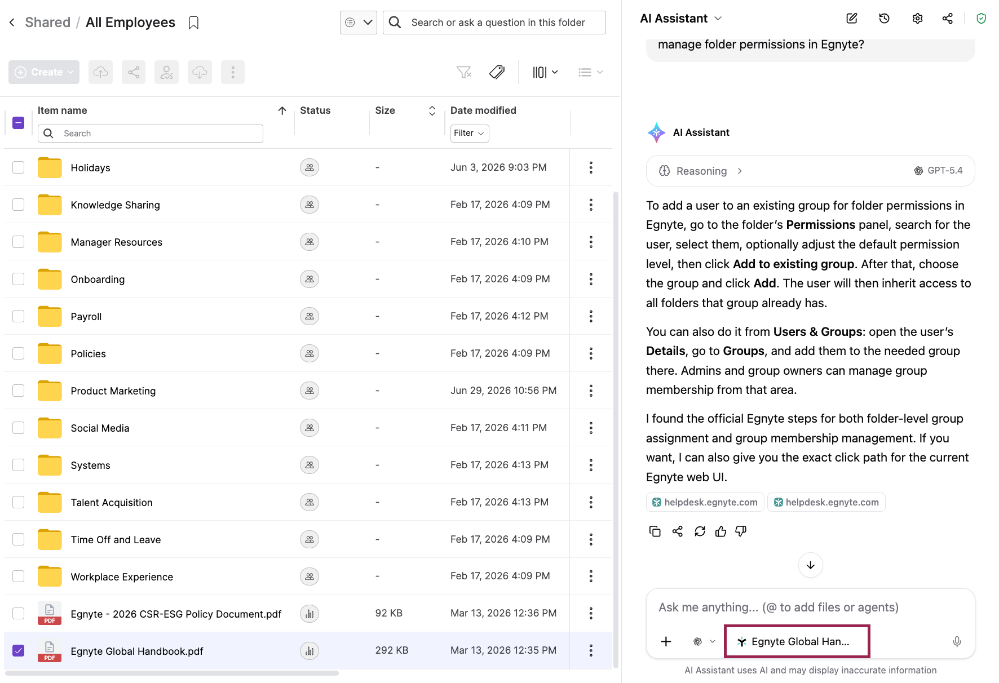This screenshot has width=999, height=683.
Task: Open the Create dropdown button
Action: click(44, 72)
